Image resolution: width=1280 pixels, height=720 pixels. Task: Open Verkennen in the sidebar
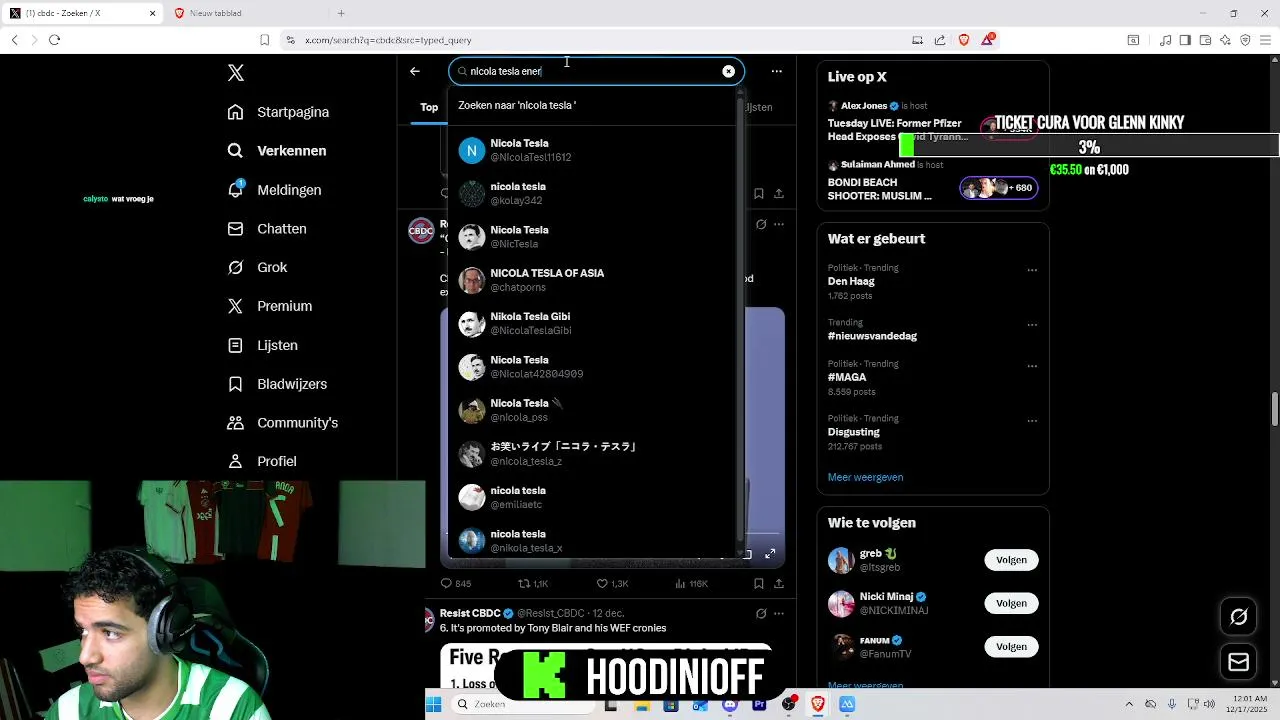[277, 151]
